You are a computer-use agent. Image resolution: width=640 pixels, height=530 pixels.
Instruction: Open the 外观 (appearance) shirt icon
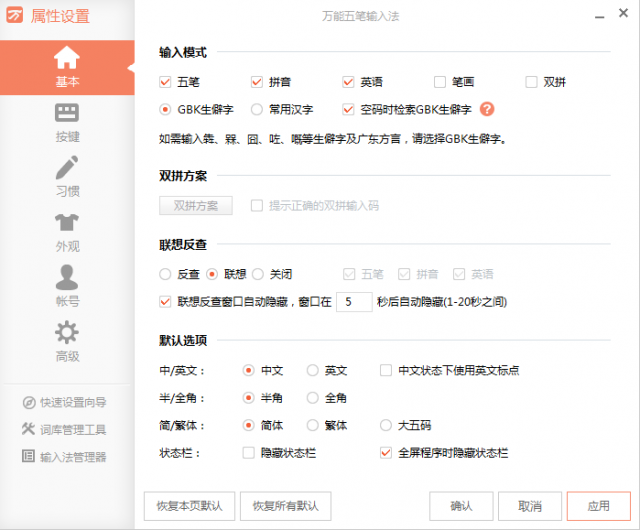[x=67, y=222]
